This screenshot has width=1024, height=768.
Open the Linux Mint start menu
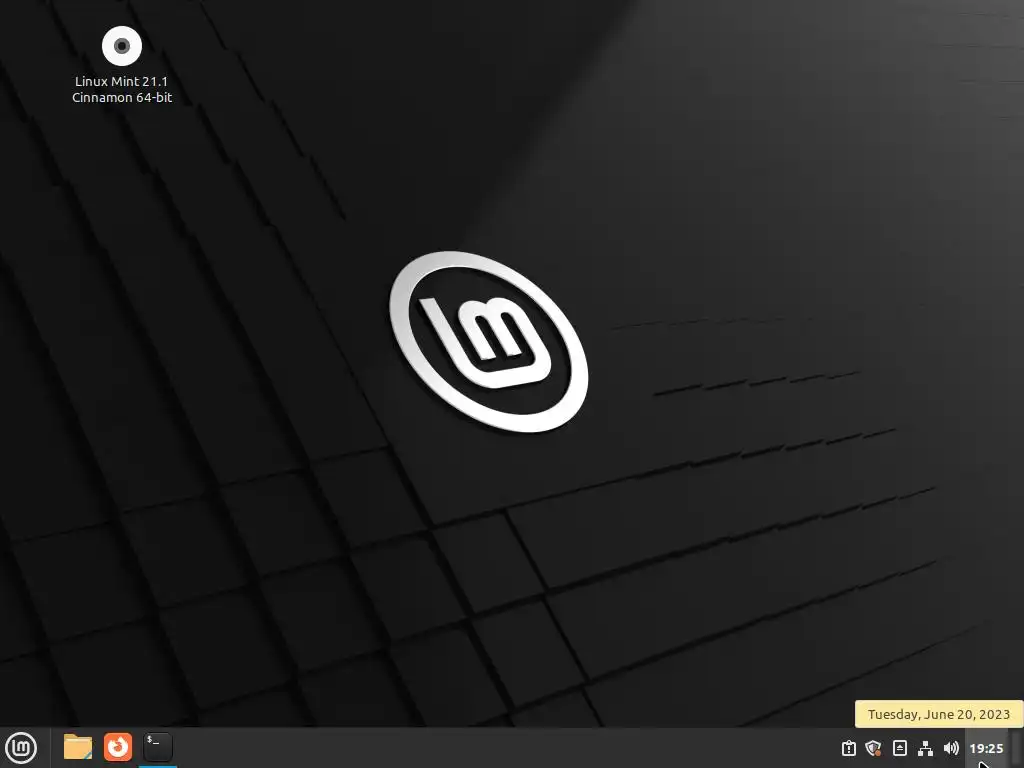[21, 748]
